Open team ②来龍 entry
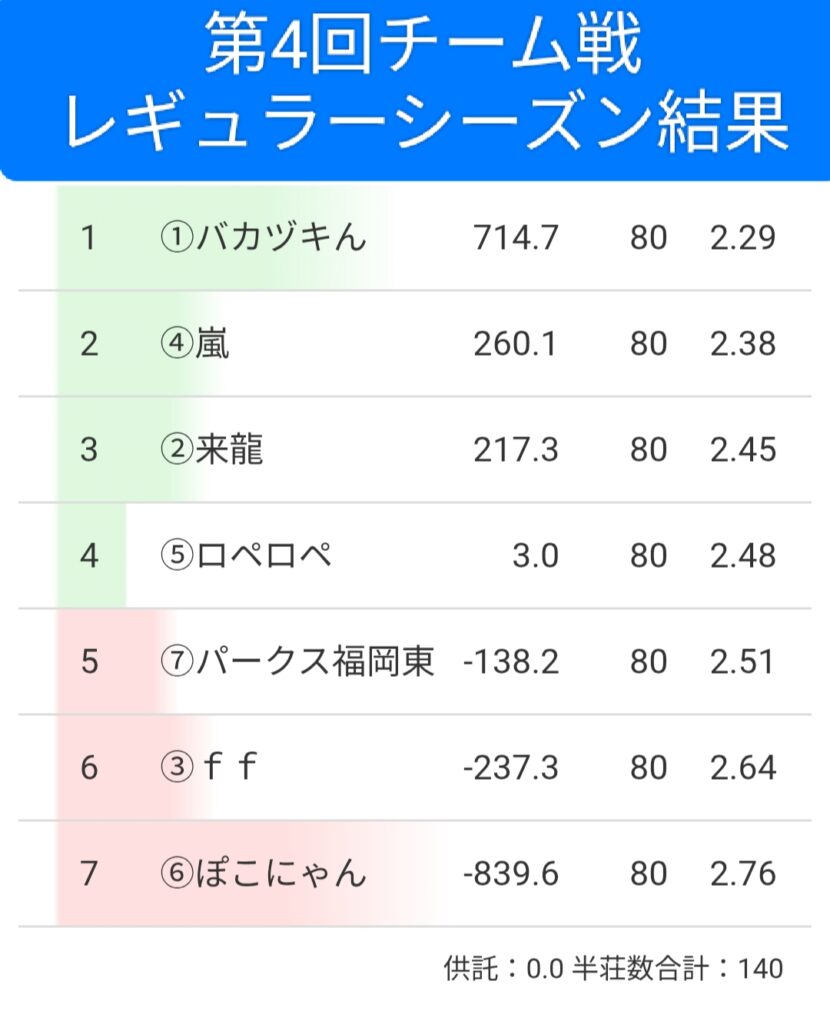This screenshot has height=1024, width=830. [x=212, y=450]
